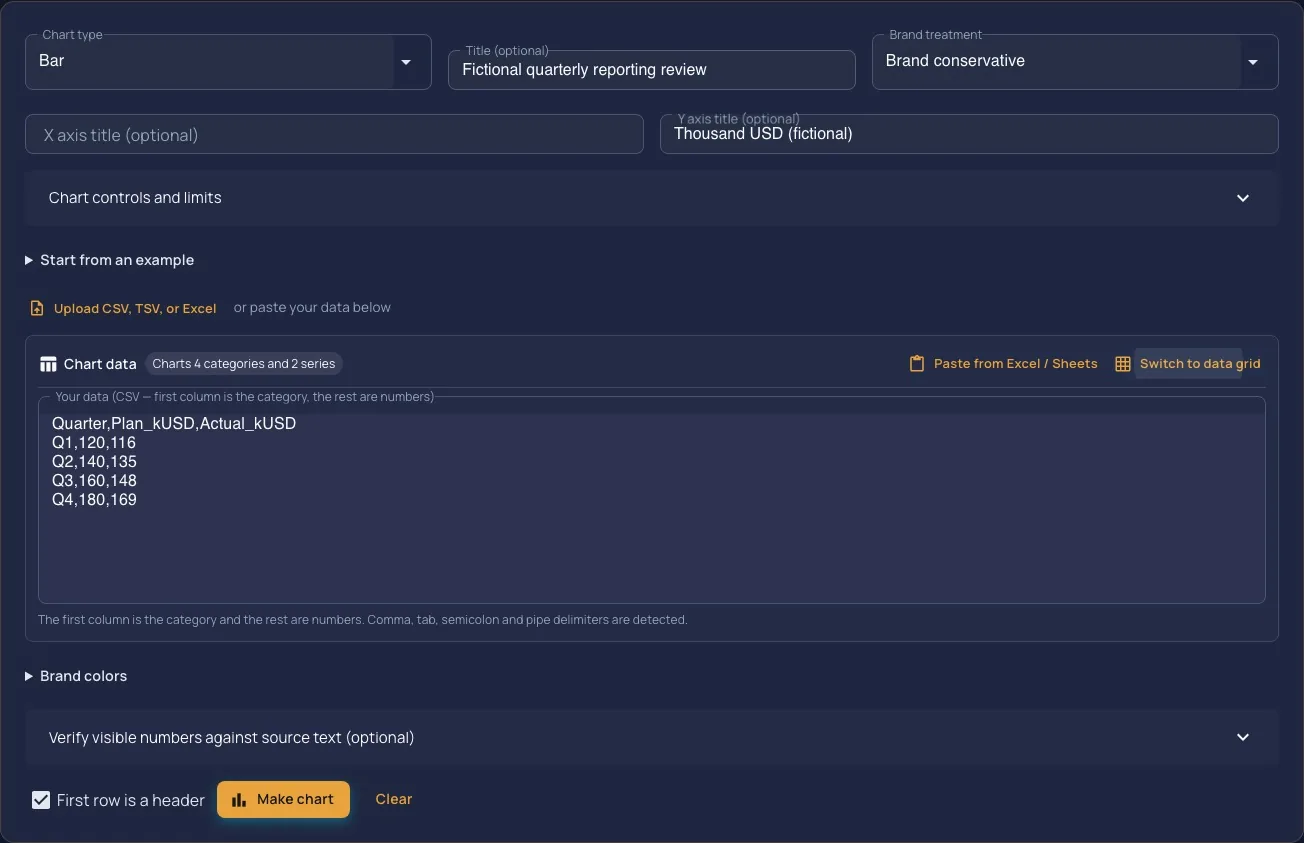Click the header row Quarter,Plan_kUSD,Actual_kUSD

click(174, 424)
